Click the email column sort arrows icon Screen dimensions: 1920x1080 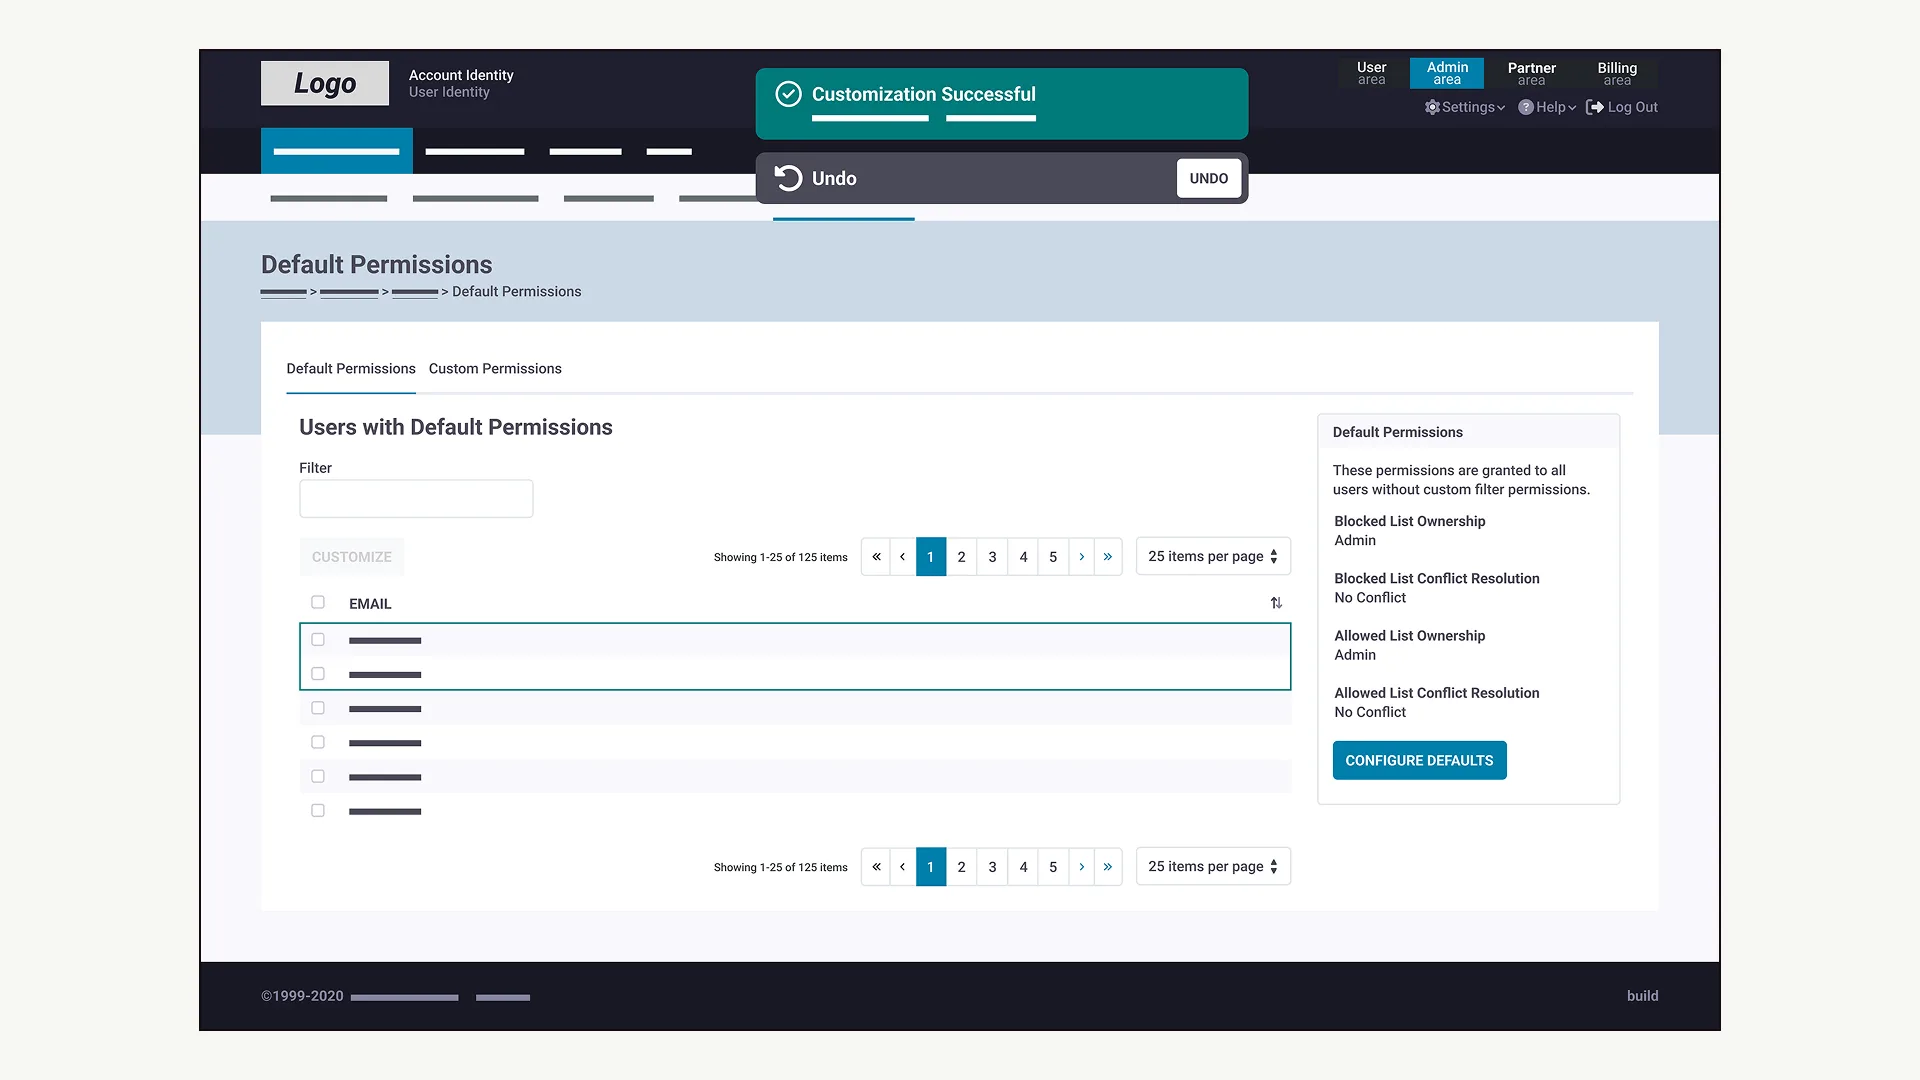[x=1276, y=603]
